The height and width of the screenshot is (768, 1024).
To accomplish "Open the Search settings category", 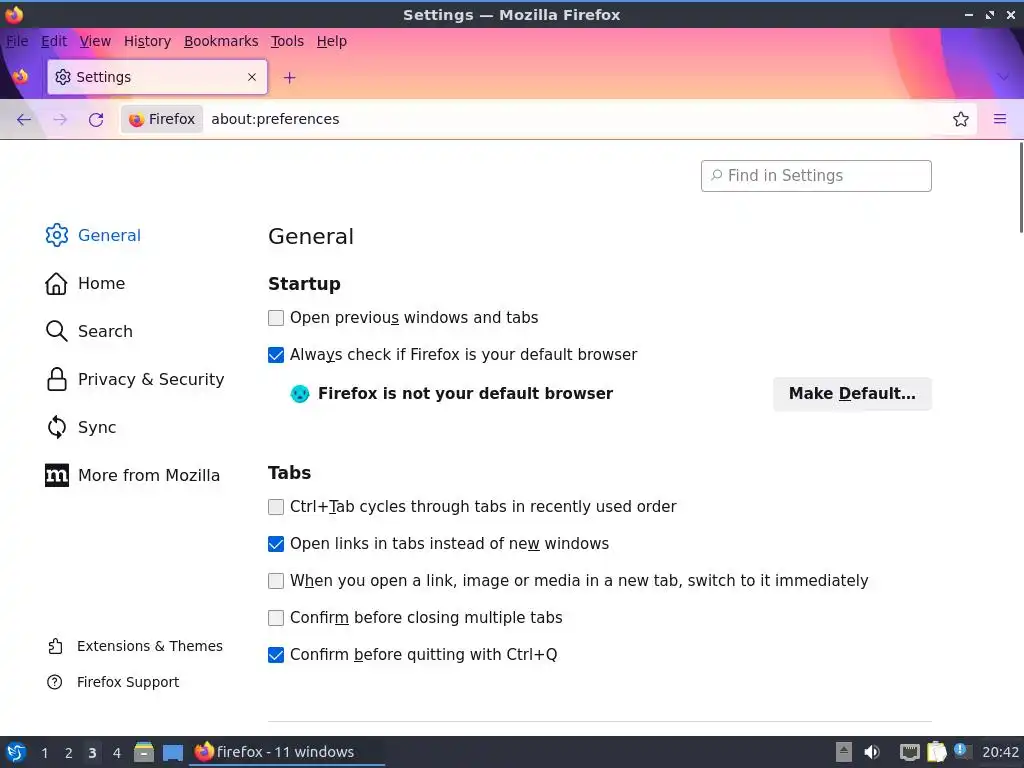I will click(89, 331).
